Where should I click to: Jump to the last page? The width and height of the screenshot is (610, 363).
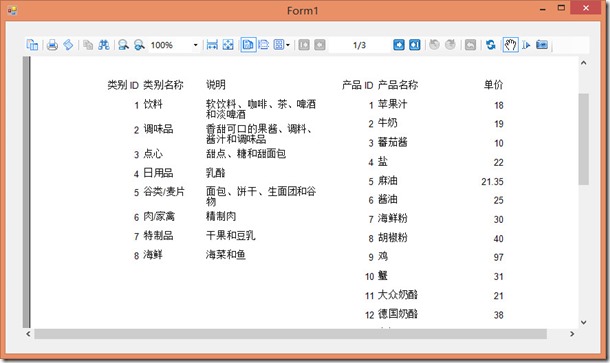(415, 45)
